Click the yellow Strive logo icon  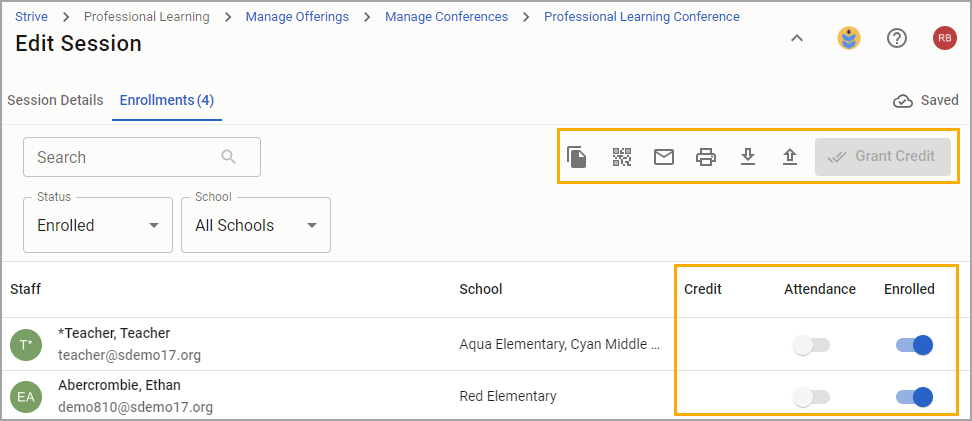coord(849,38)
